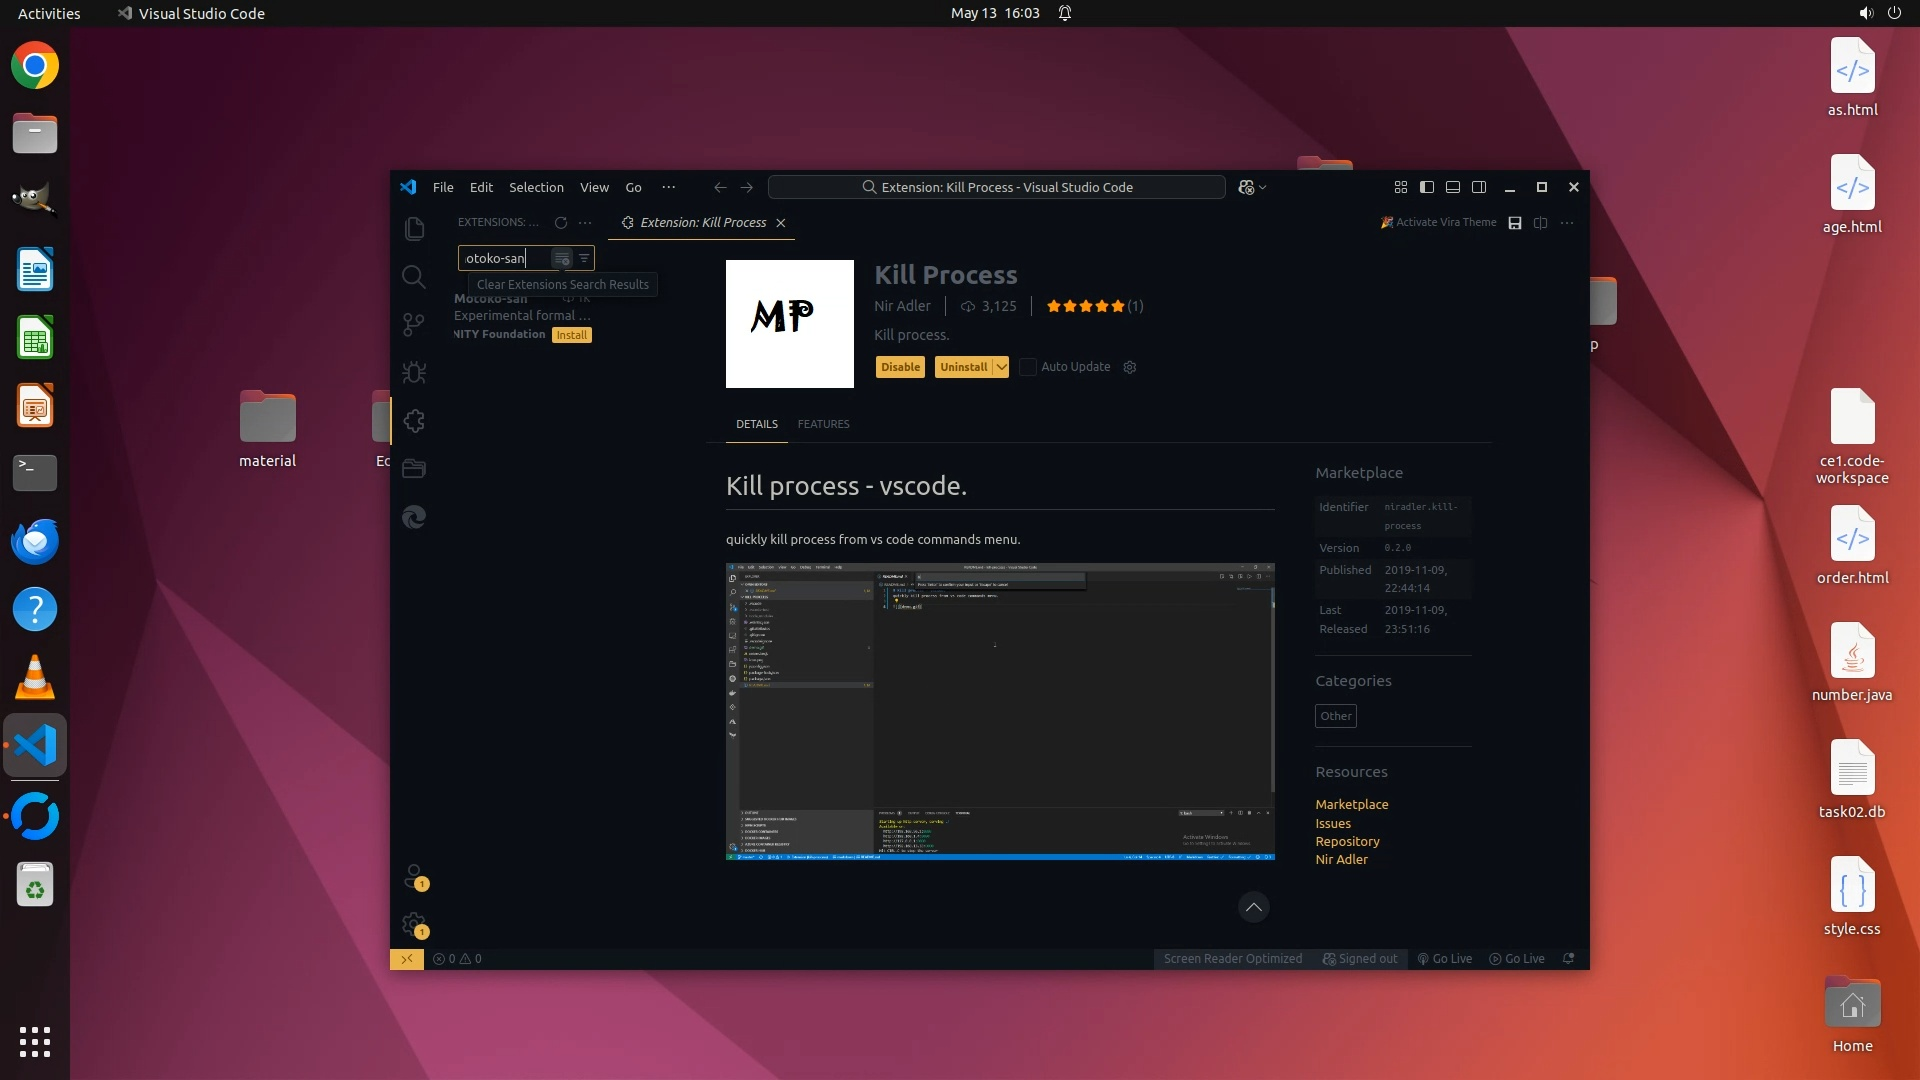Click the filter extensions icon
This screenshot has height=1080, width=1920.
pos(584,258)
